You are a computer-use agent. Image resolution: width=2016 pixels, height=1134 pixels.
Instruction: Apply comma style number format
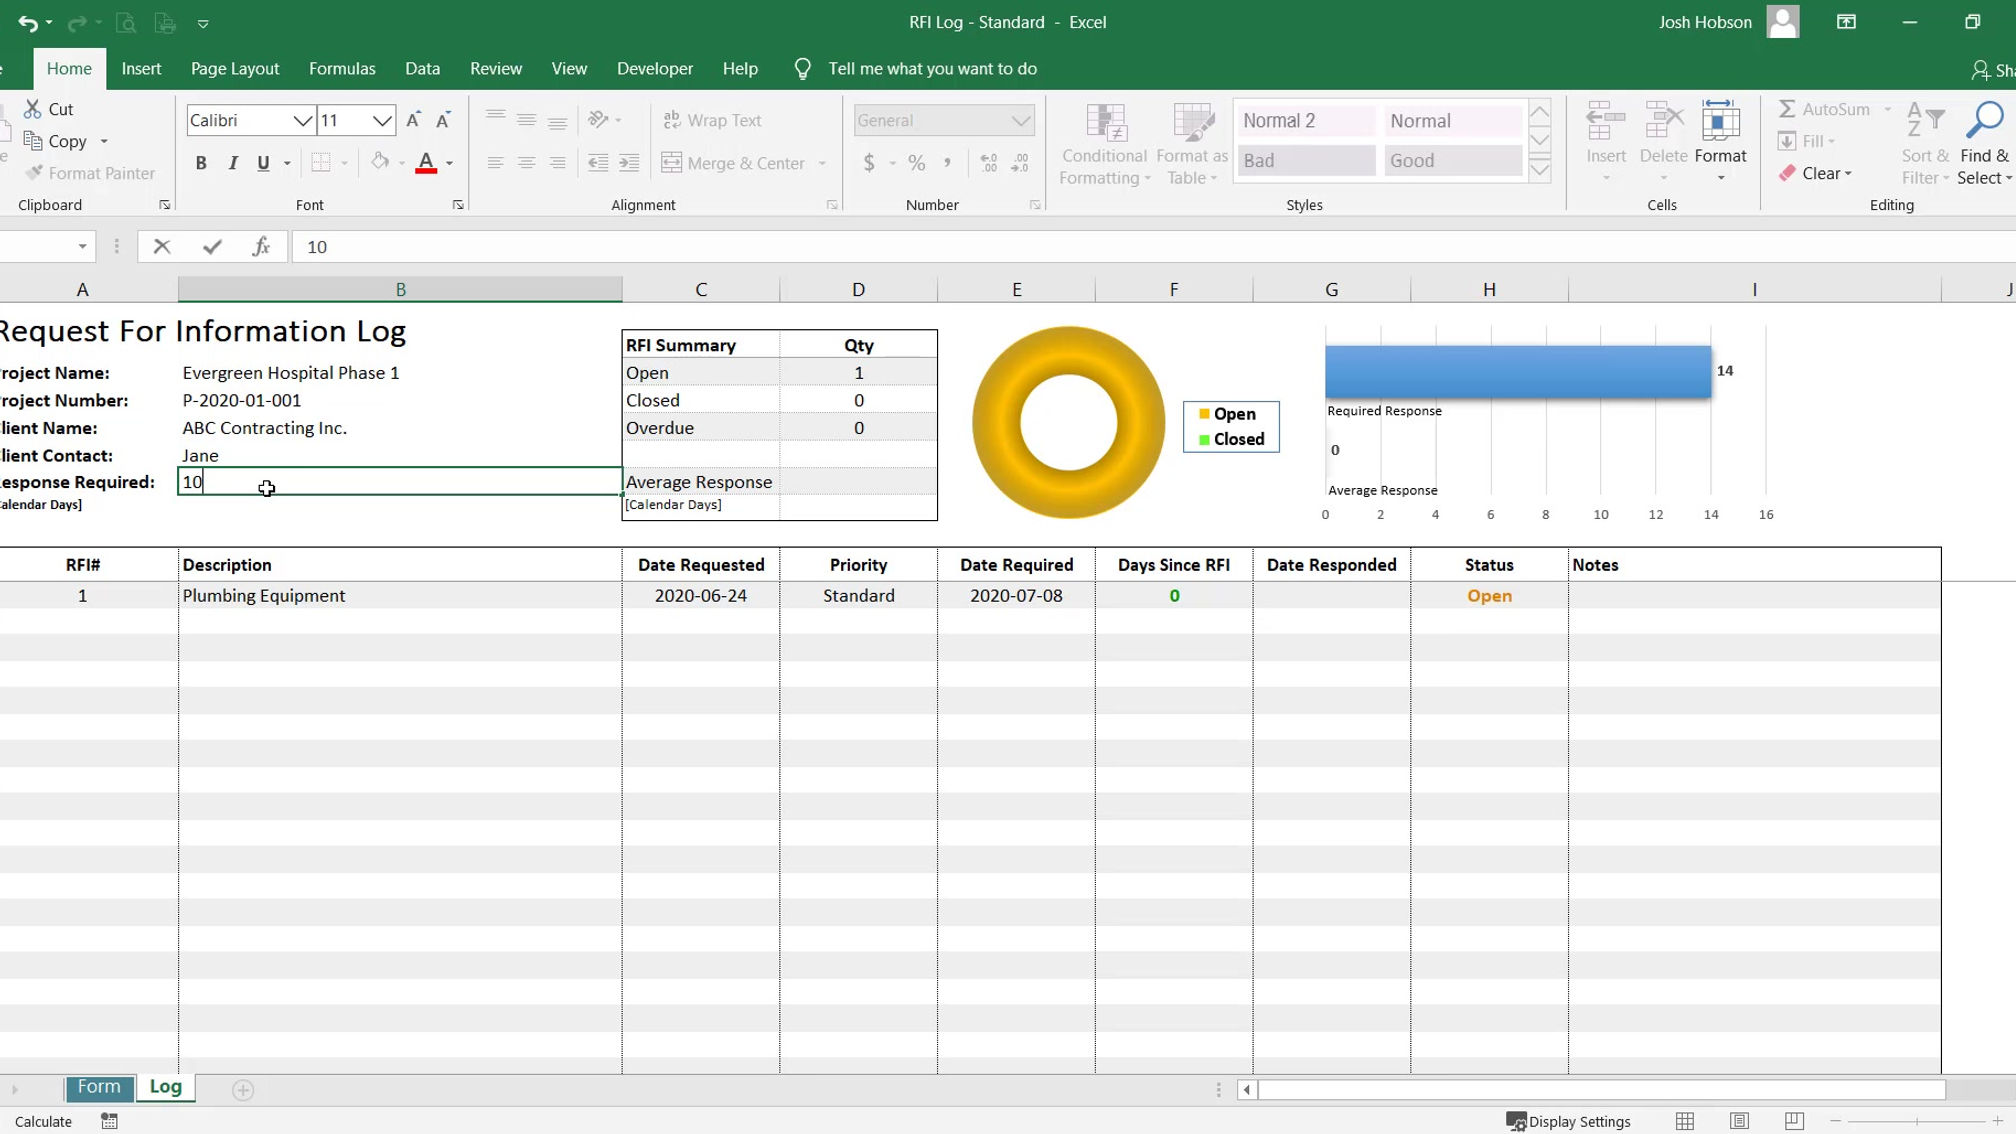click(x=947, y=163)
